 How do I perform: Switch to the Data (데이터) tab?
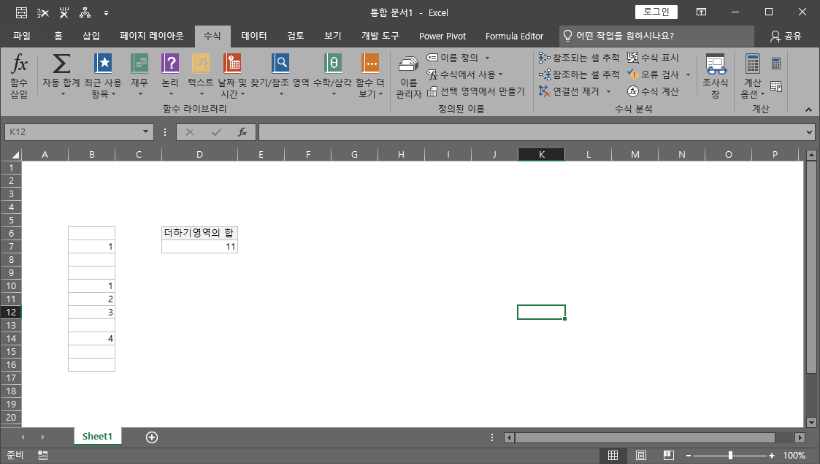pos(254,36)
